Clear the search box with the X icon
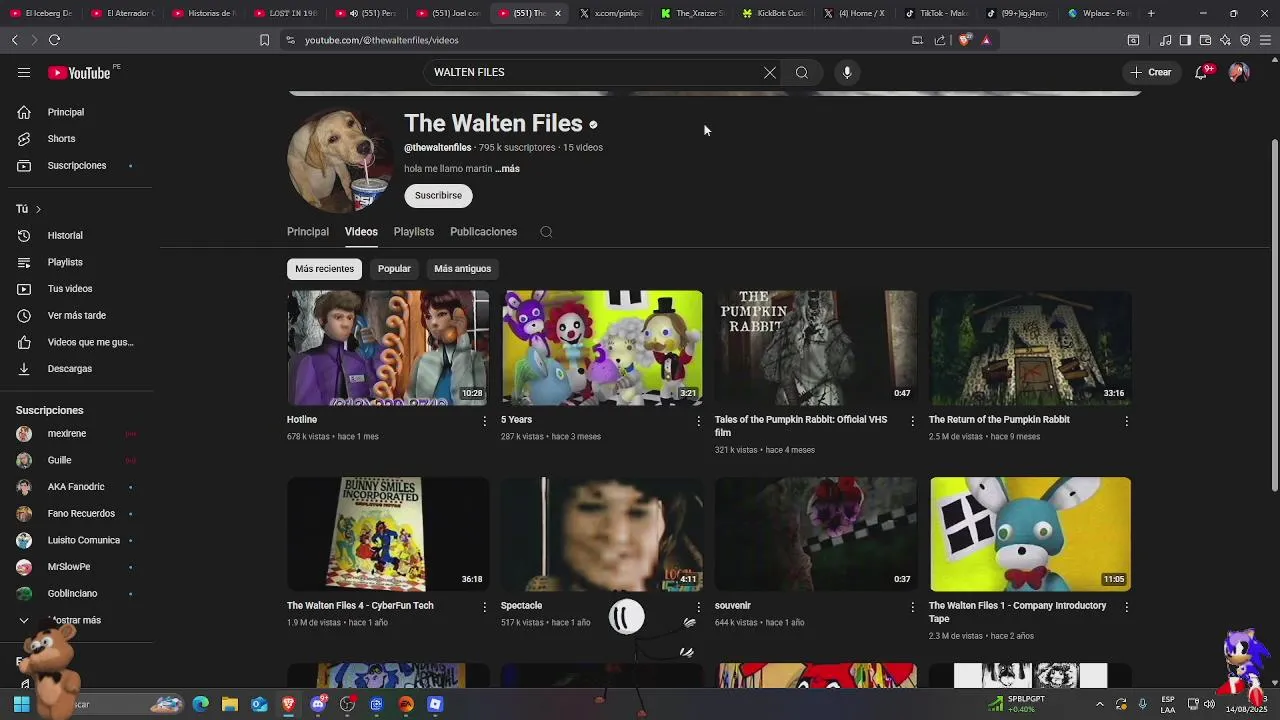Viewport: 1280px width, 720px height. pyautogui.click(x=770, y=72)
